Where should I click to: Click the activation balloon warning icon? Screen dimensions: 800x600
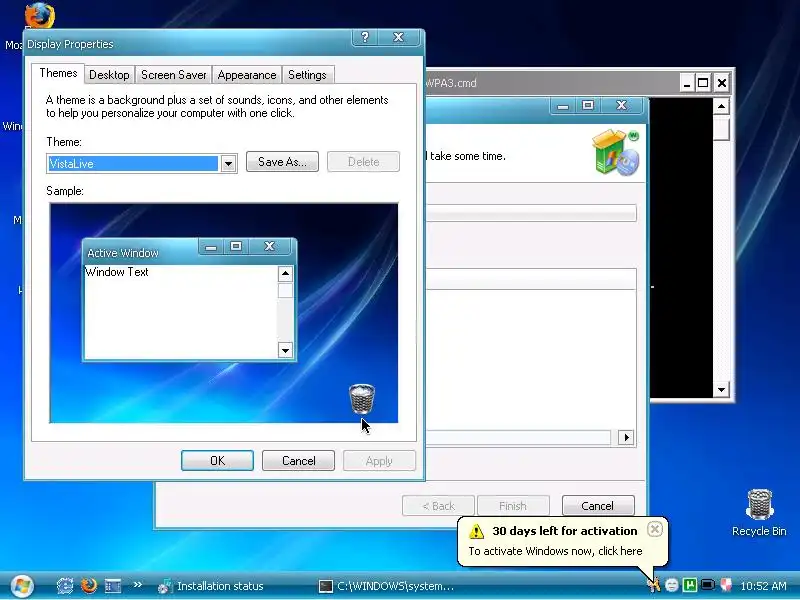point(476,531)
